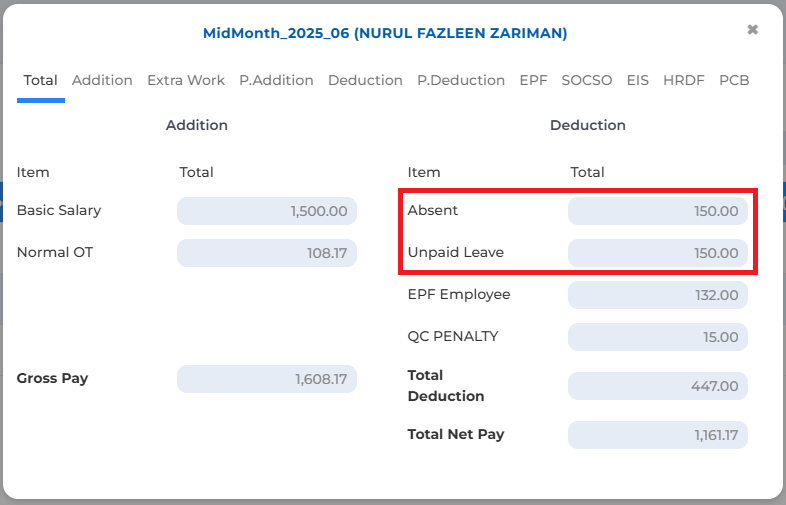View the EPF tab

pos(533,80)
